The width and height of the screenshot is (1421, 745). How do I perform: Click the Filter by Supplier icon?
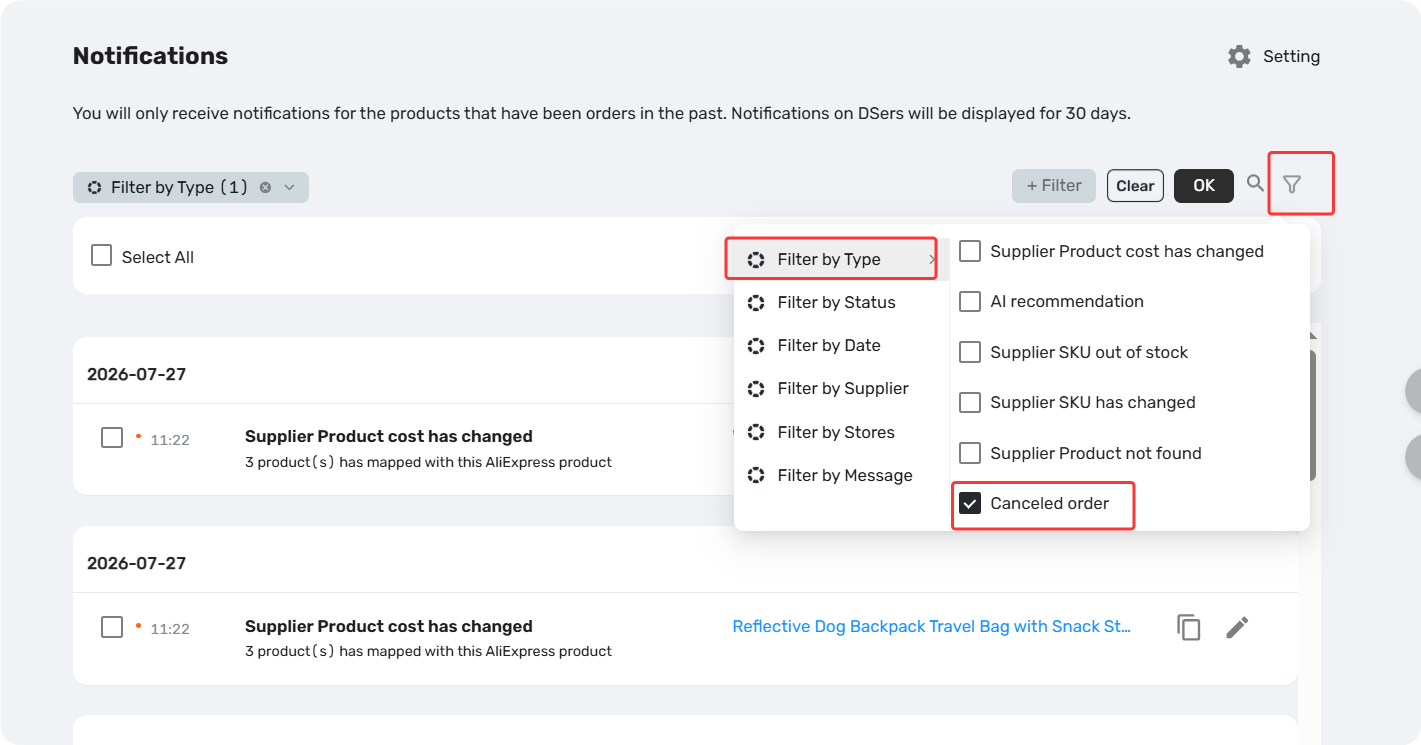(x=757, y=388)
